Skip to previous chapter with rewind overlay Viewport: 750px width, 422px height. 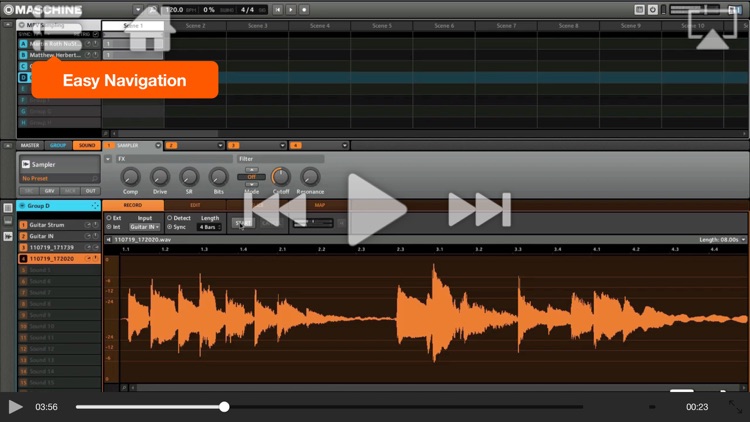275,209
